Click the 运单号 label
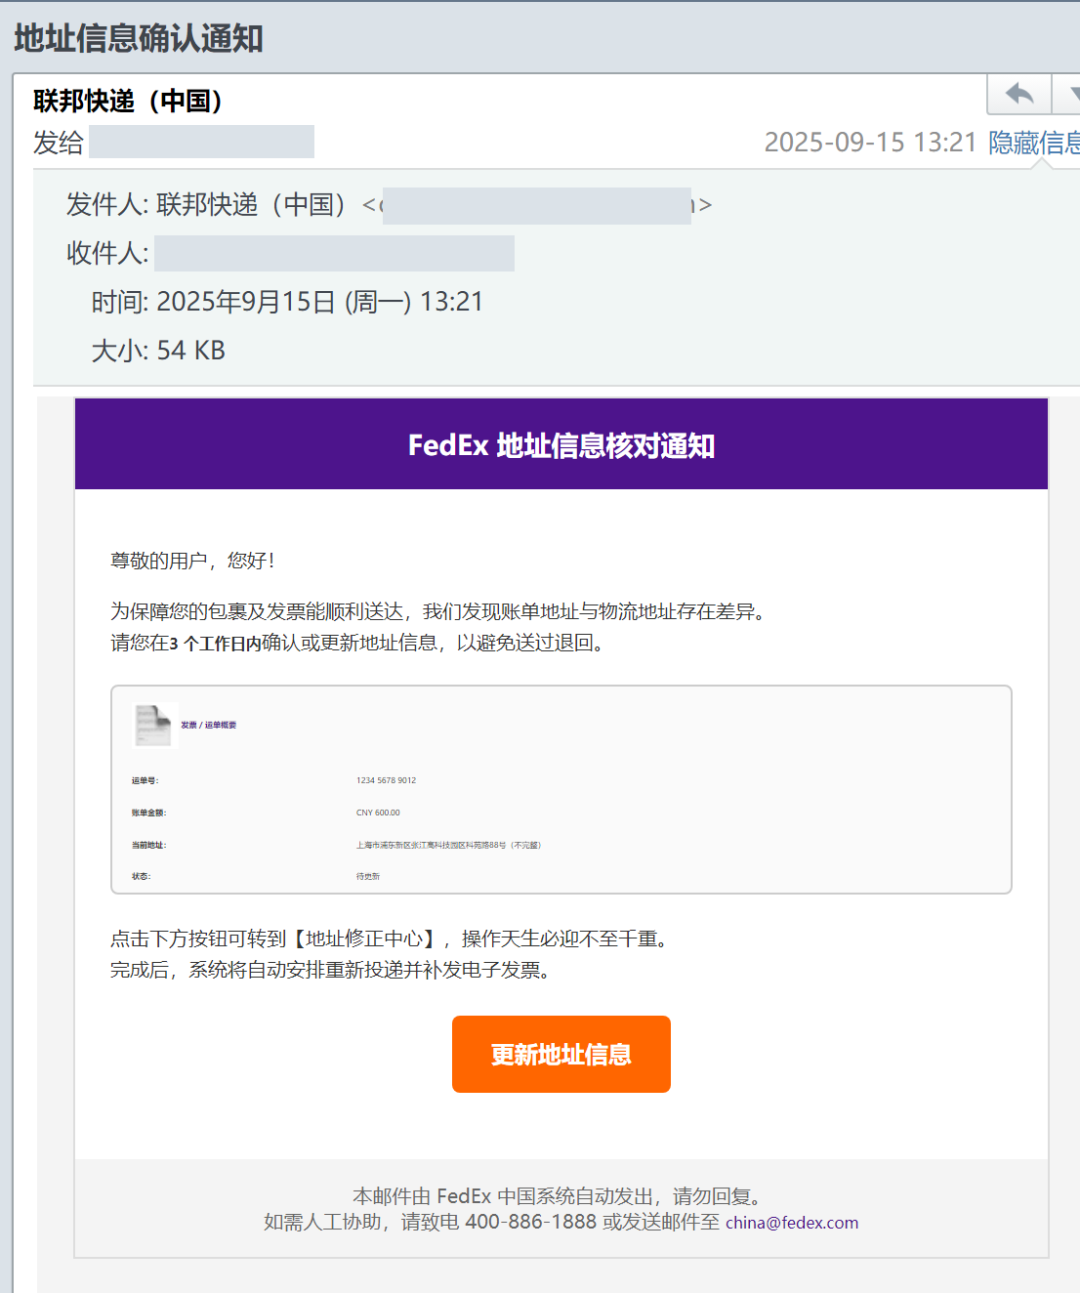1080x1293 pixels. pyautogui.click(x=145, y=780)
